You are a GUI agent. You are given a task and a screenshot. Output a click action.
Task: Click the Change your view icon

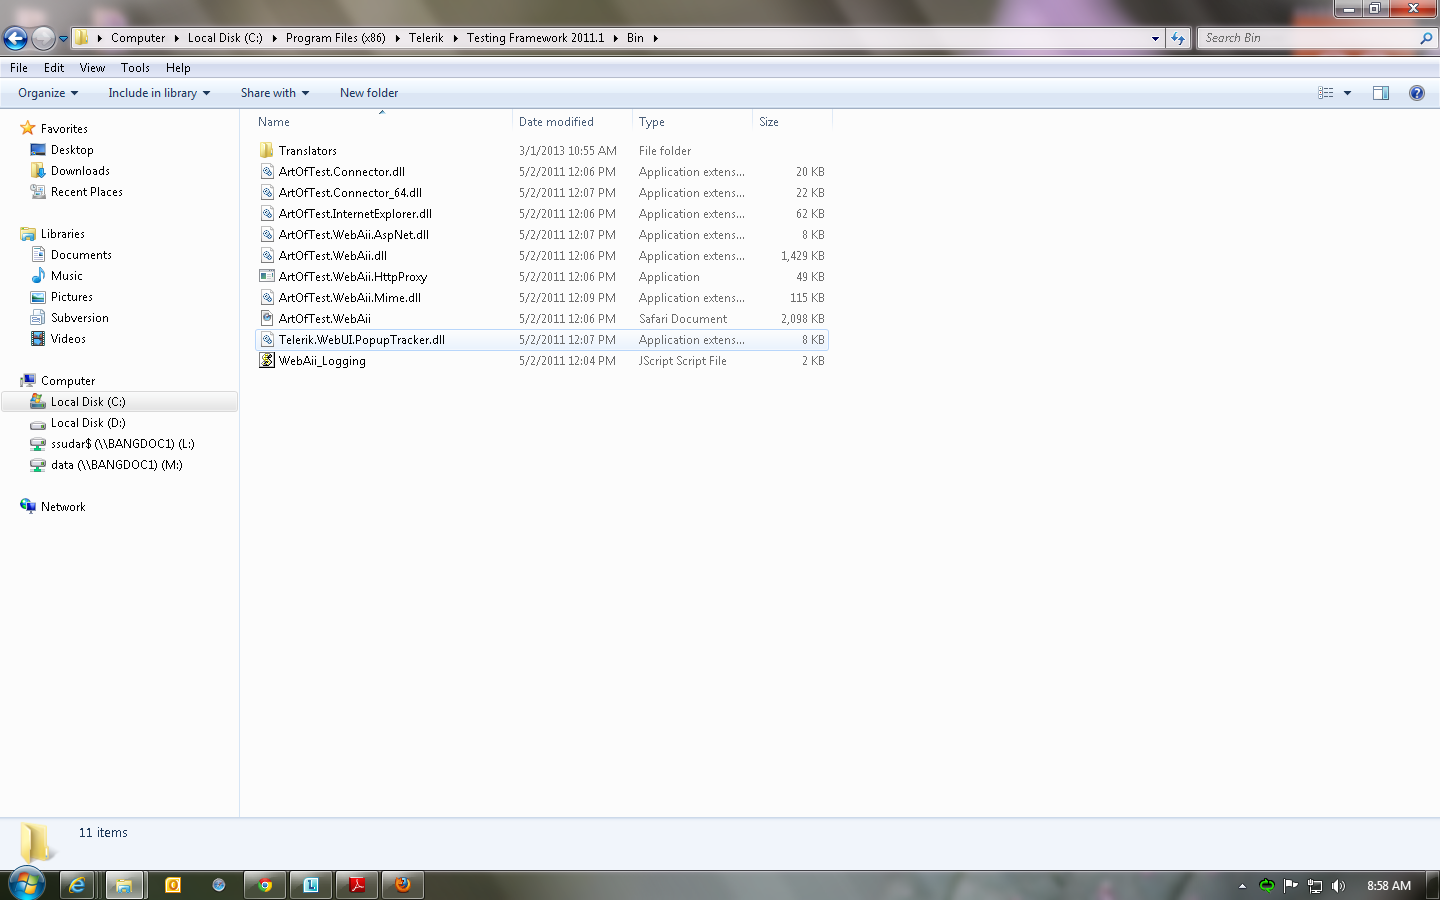click(x=1326, y=93)
